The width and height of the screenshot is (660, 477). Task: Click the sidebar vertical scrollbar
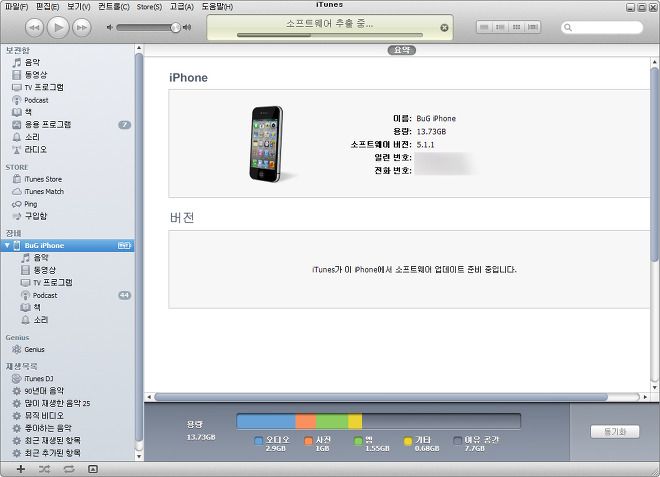pyautogui.click(x=139, y=247)
